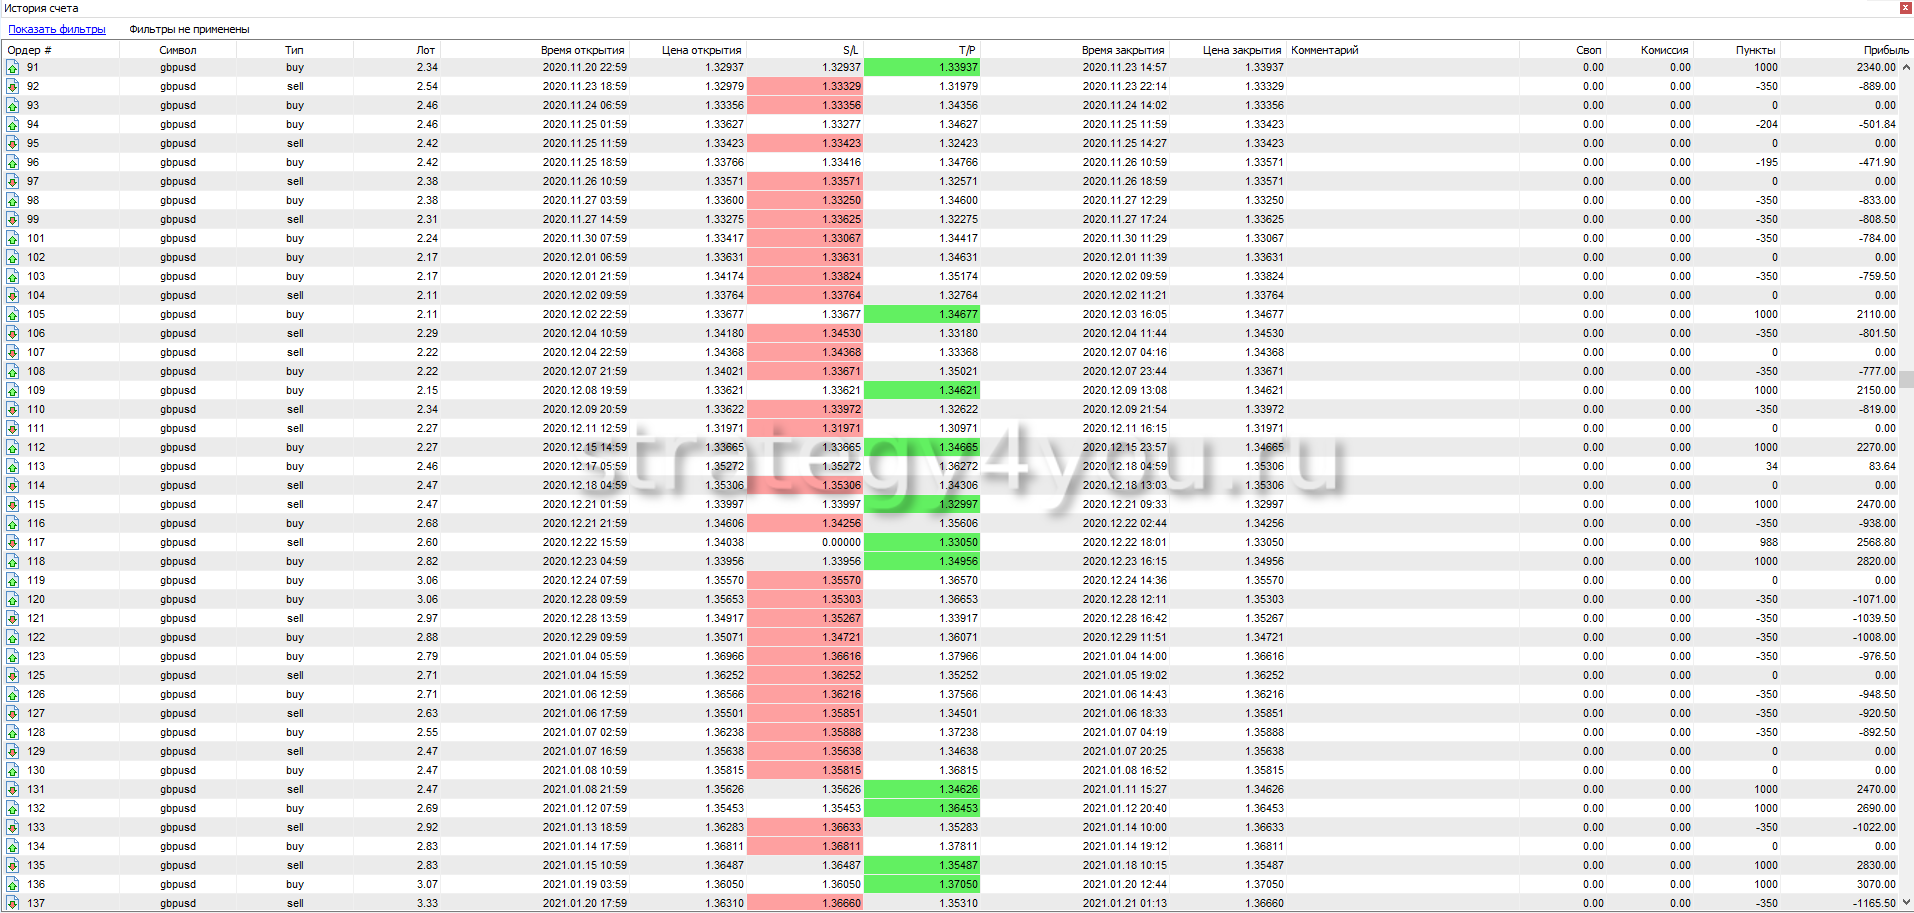Click the order icon for order 91

click(x=13, y=68)
